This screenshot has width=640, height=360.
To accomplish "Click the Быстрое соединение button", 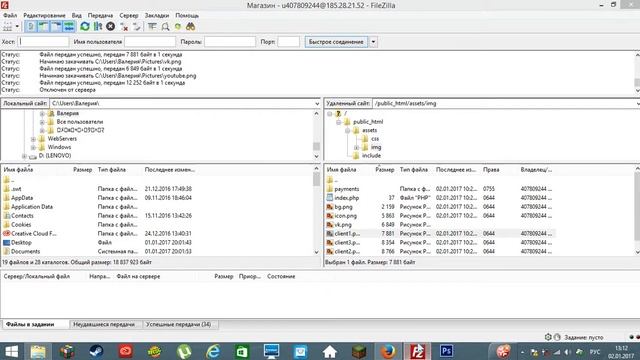I will point(336,42).
